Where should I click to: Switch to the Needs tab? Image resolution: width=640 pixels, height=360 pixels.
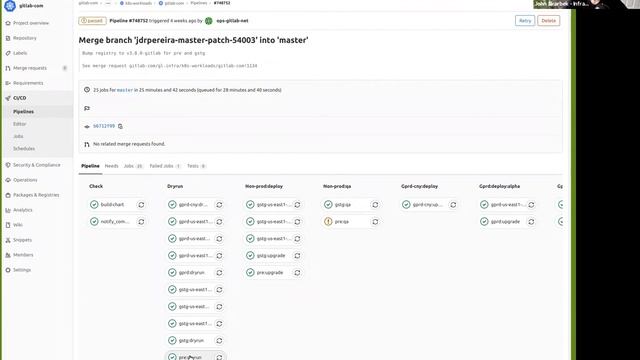[111, 166]
